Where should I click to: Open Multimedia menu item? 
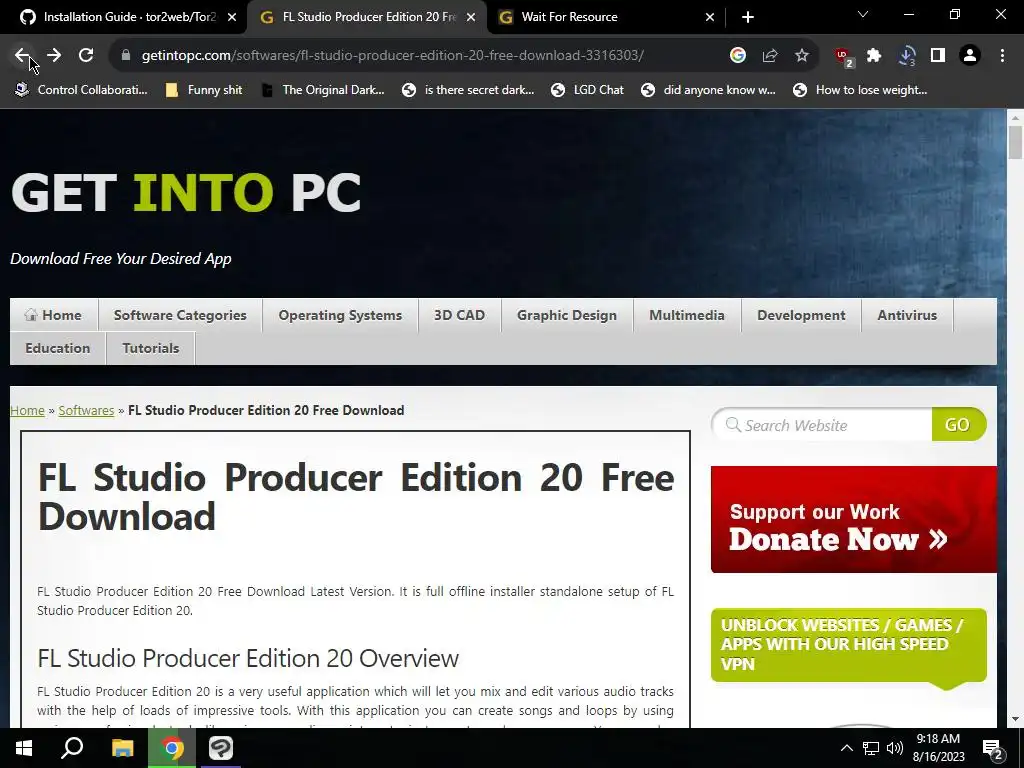[687, 315]
